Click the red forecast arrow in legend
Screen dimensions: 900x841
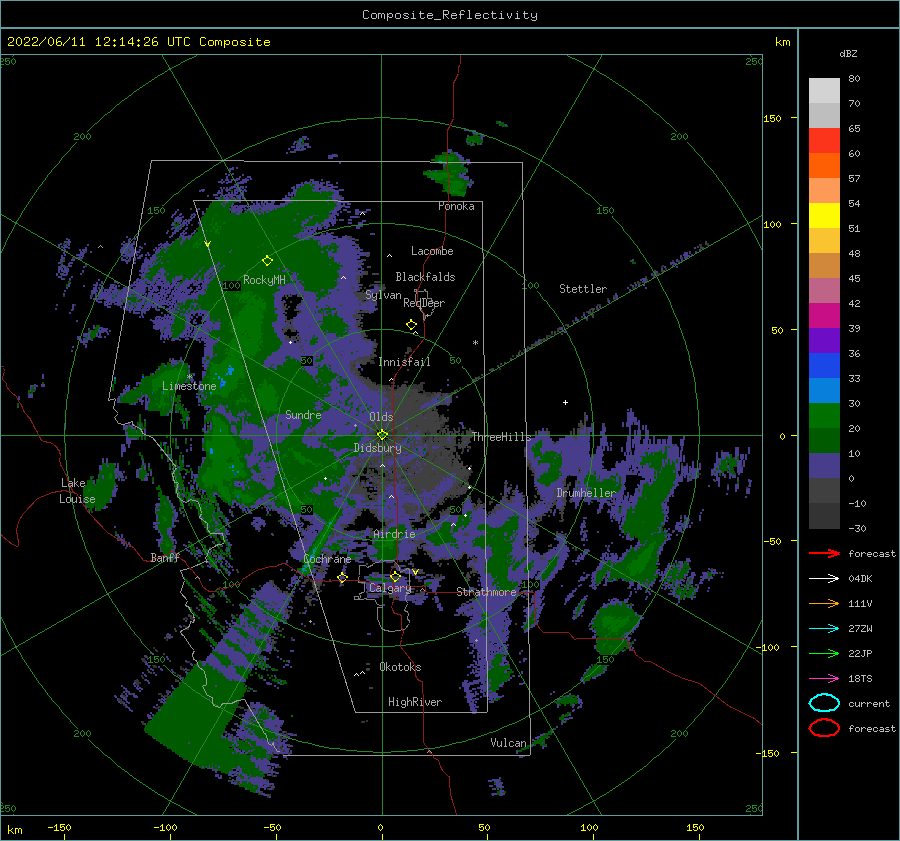click(x=824, y=553)
